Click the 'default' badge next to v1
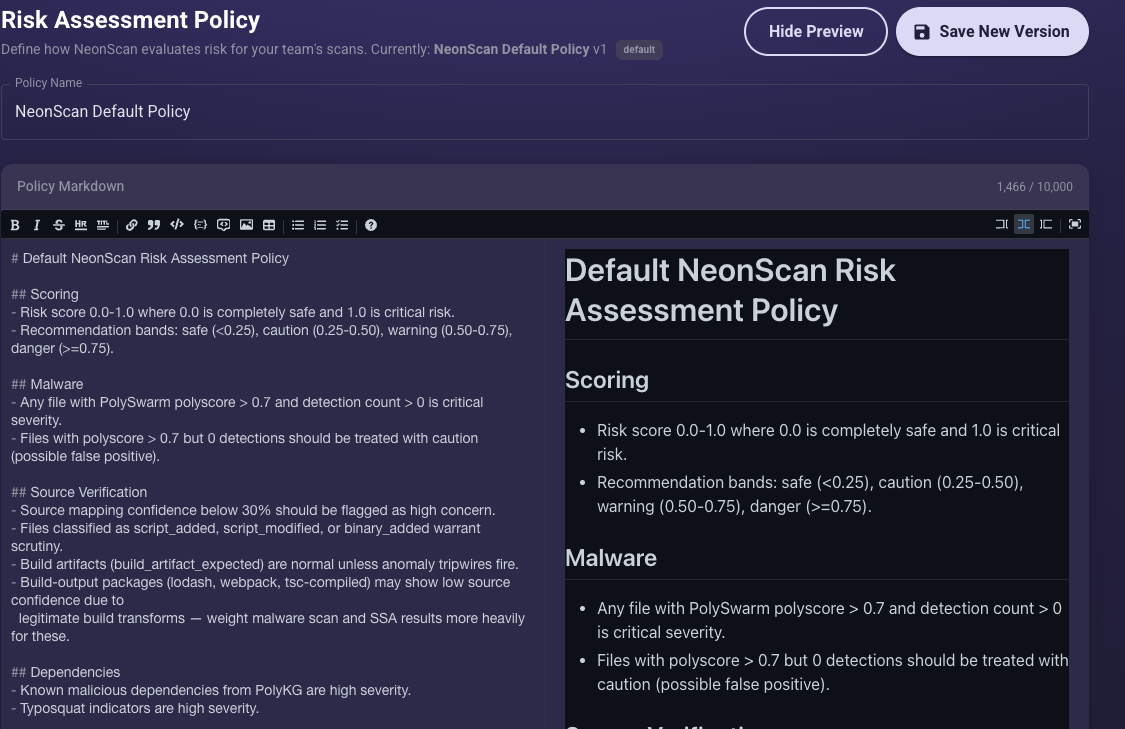The height and width of the screenshot is (729, 1125). (639, 50)
